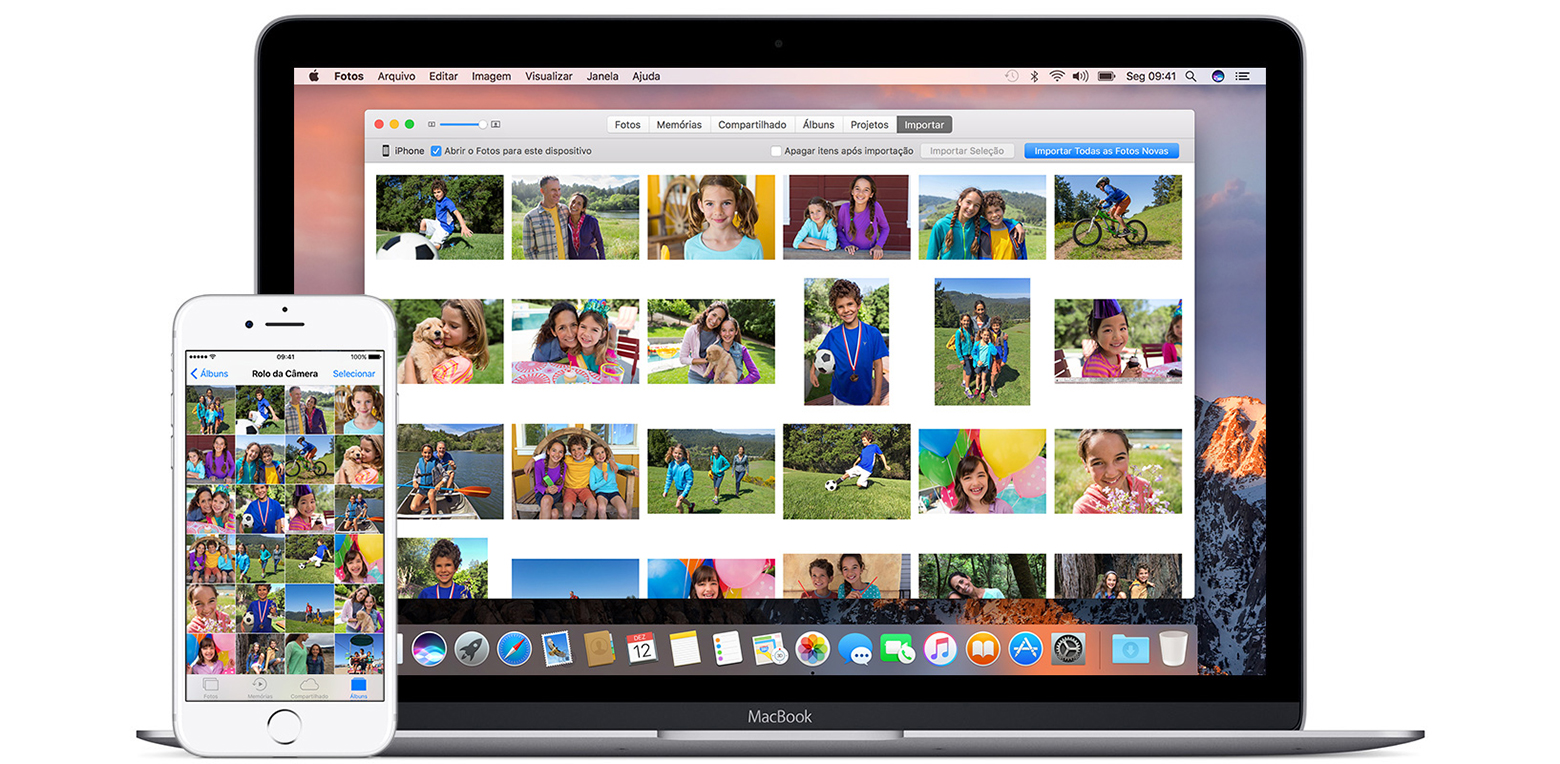Viewport: 1560px width, 764px height.
Task: Open the Visualizar menu
Action: [x=548, y=76]
